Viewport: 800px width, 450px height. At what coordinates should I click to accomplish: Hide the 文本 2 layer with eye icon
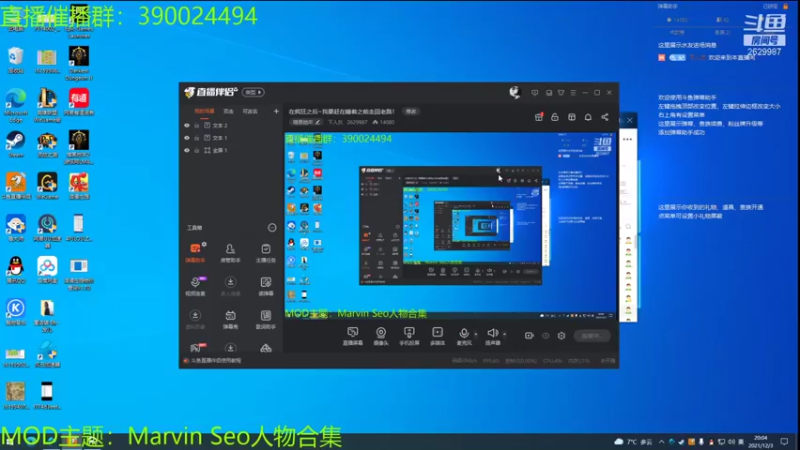[187, 126]
